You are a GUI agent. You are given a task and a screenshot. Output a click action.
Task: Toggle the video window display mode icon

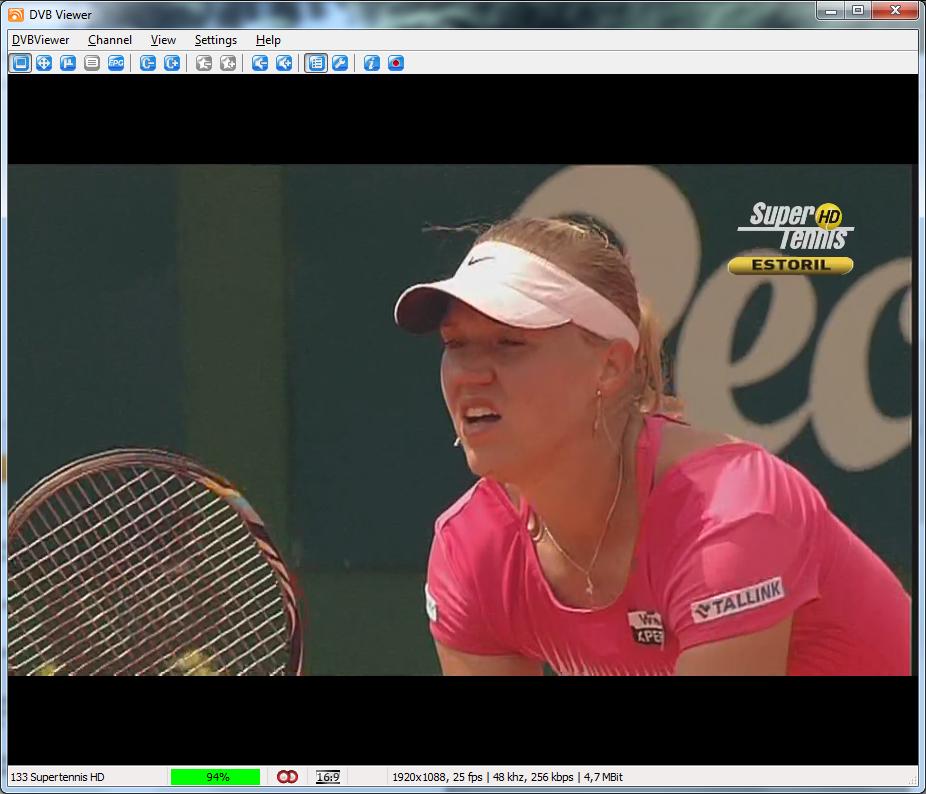(x=20, y=63)
